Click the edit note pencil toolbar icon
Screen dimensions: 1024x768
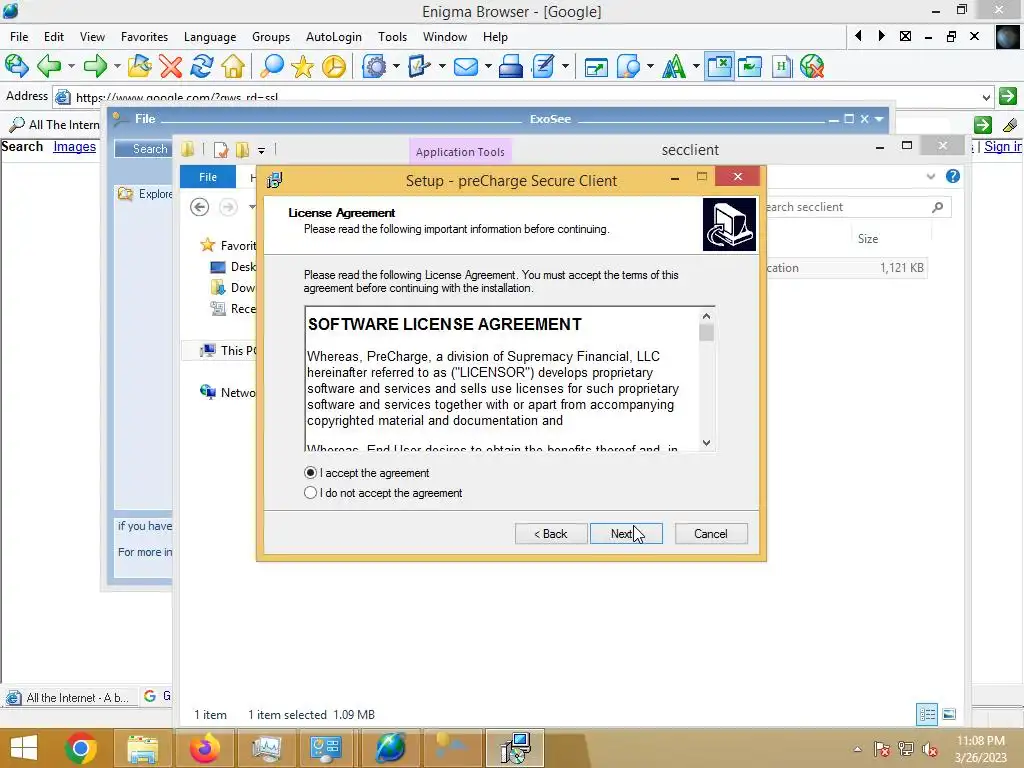tap(543, 67)
